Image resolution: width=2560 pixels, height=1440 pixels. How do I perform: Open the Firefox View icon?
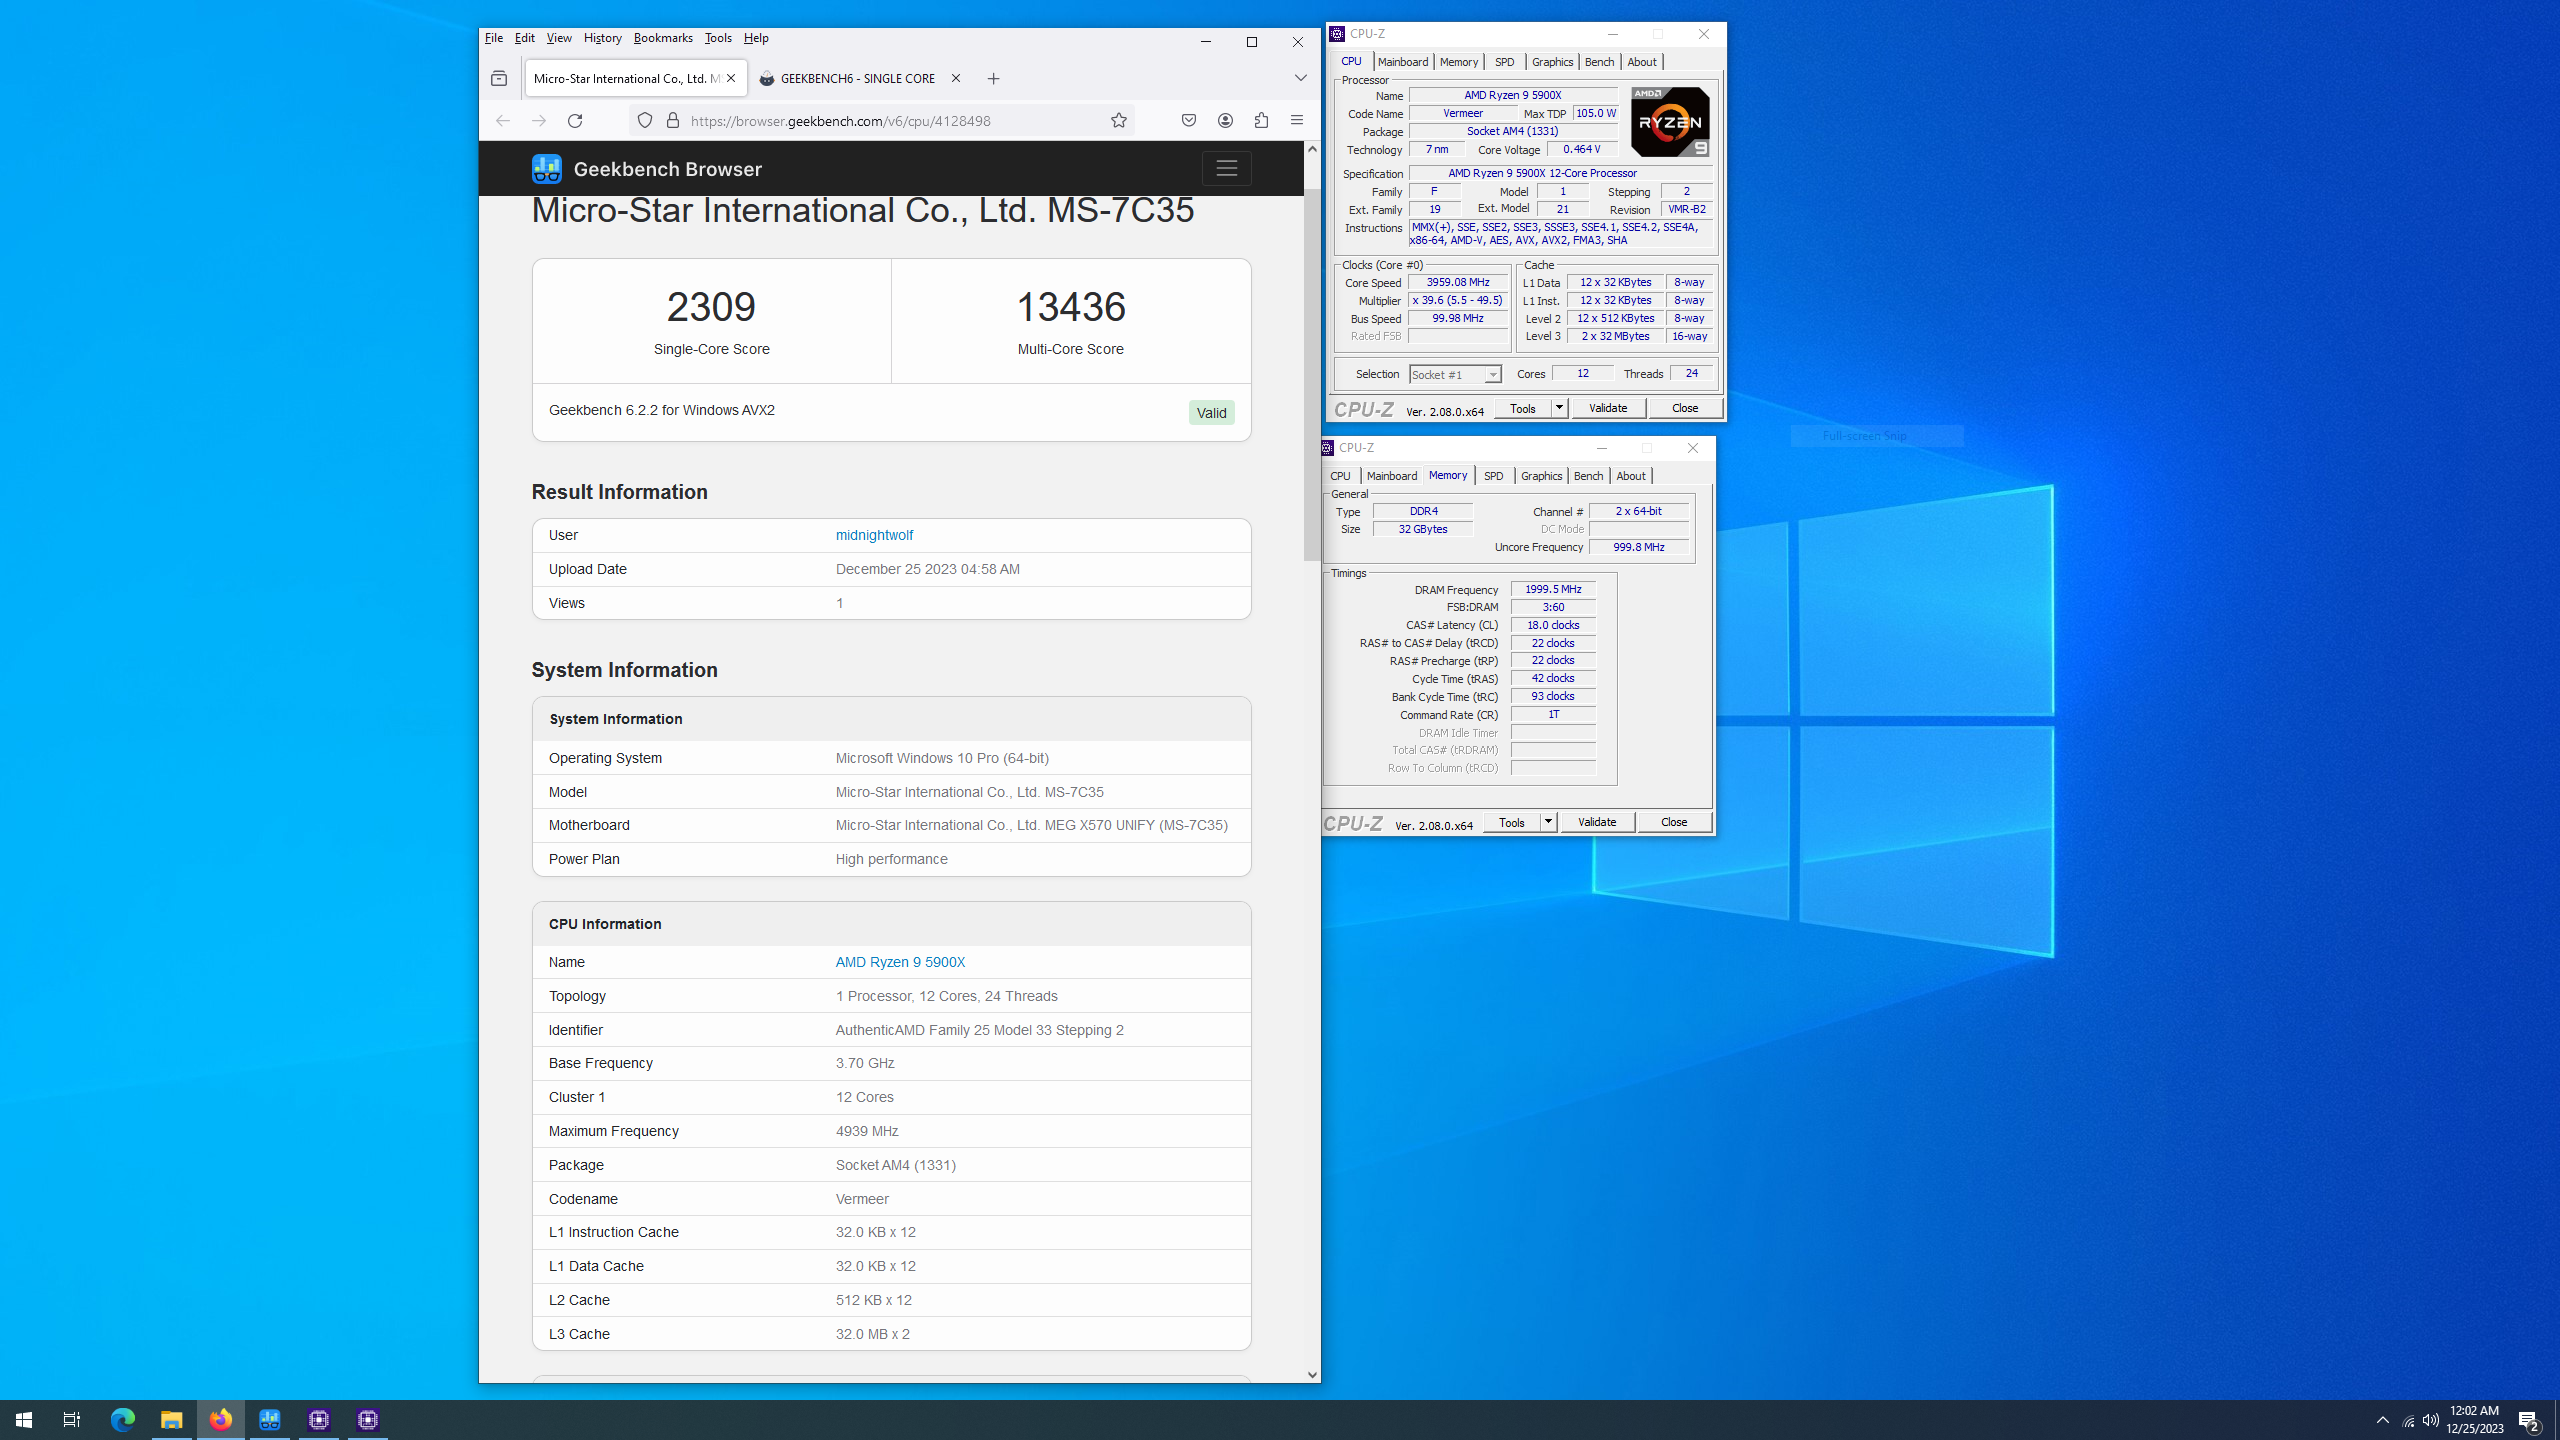(499, 78)
